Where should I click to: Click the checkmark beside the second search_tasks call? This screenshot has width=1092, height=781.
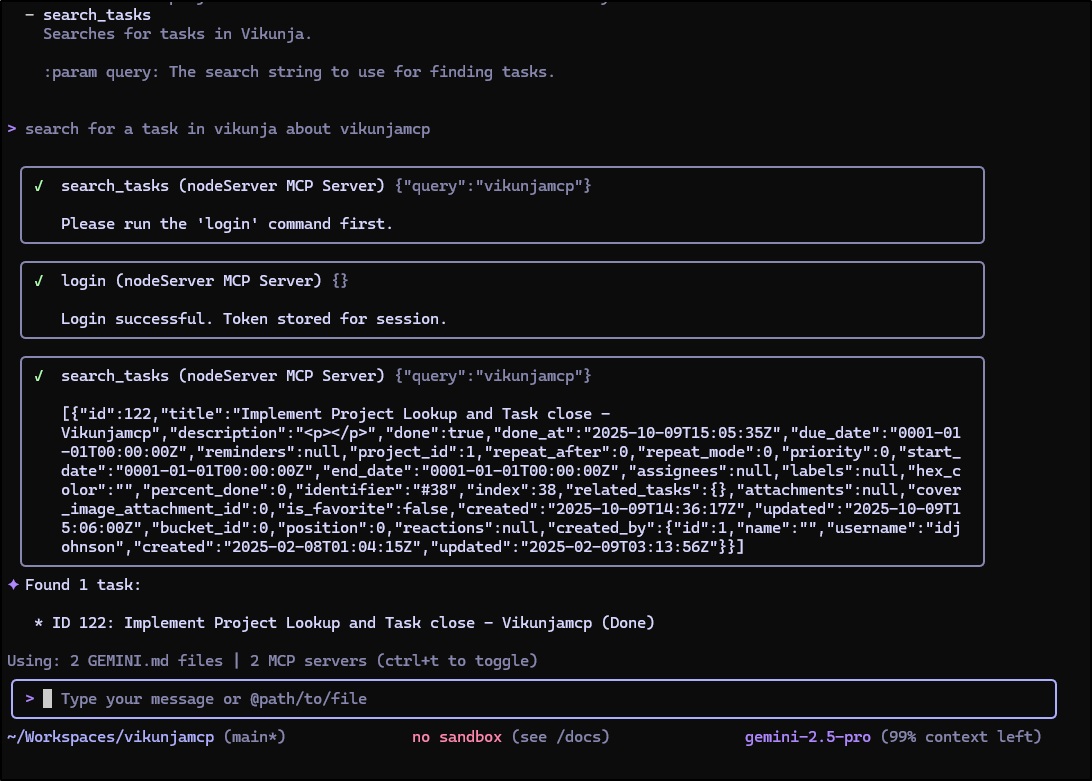38,376
